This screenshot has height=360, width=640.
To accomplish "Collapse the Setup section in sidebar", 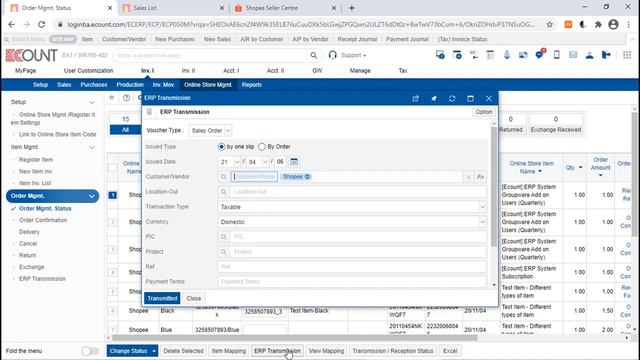I will [92, 102].
